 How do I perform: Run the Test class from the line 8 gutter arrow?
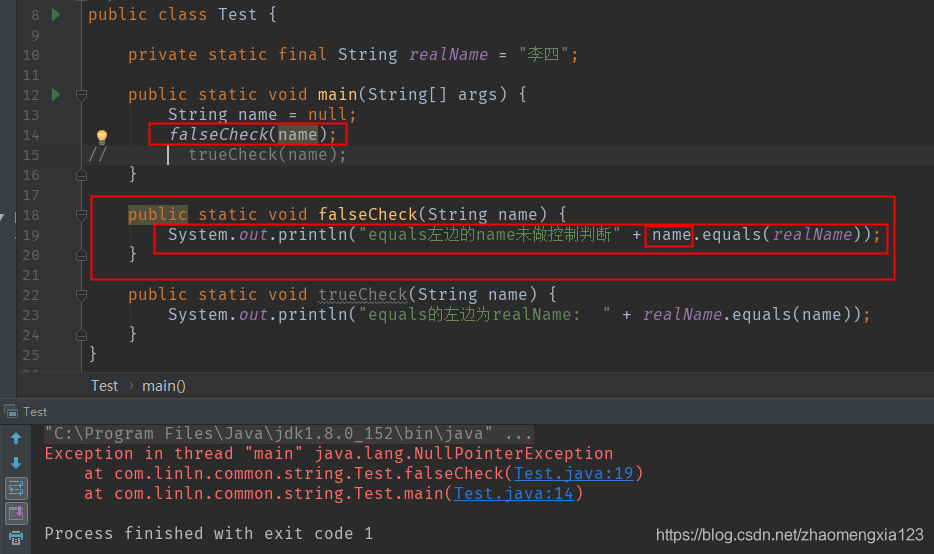pyautogui.click(x=56, y=14)
